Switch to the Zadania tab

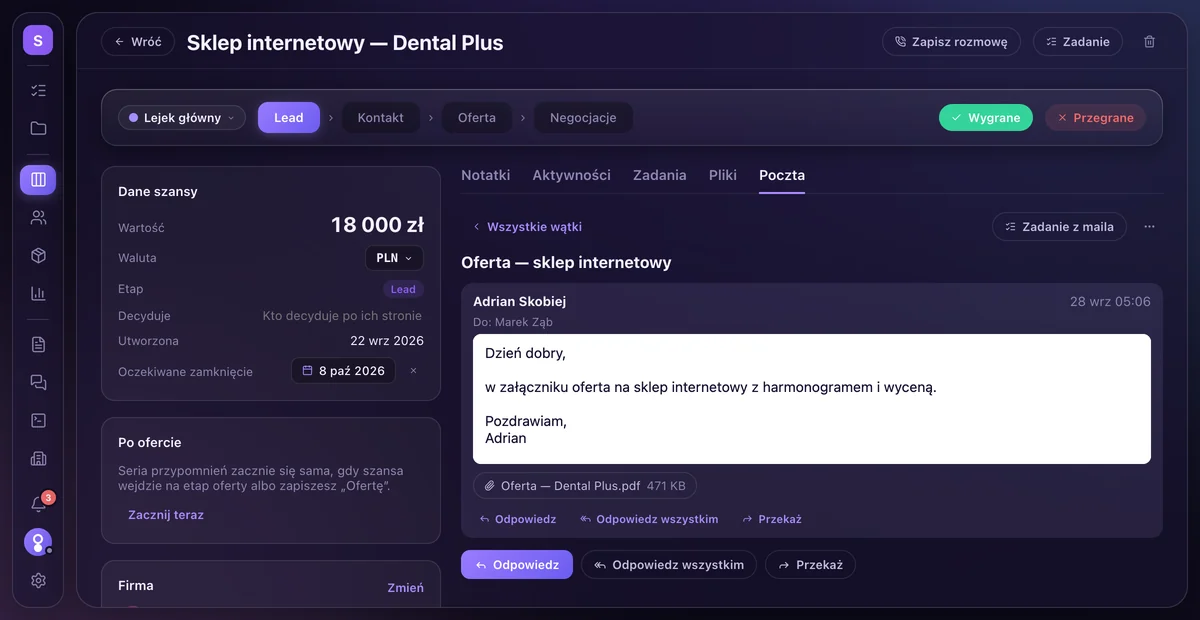(659, 175)
